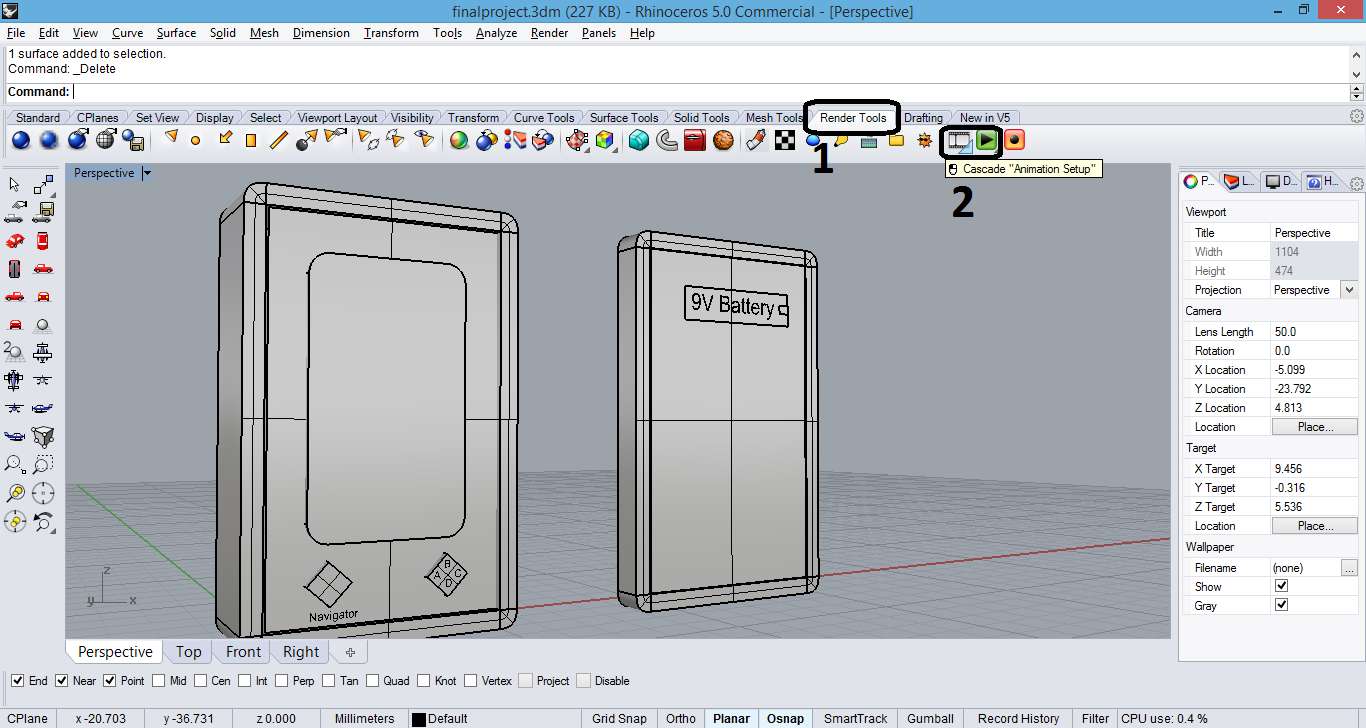Browse wallpaper filename with ellipsis button
The width and height of the screenshot is (1366, 728).
1349,567
